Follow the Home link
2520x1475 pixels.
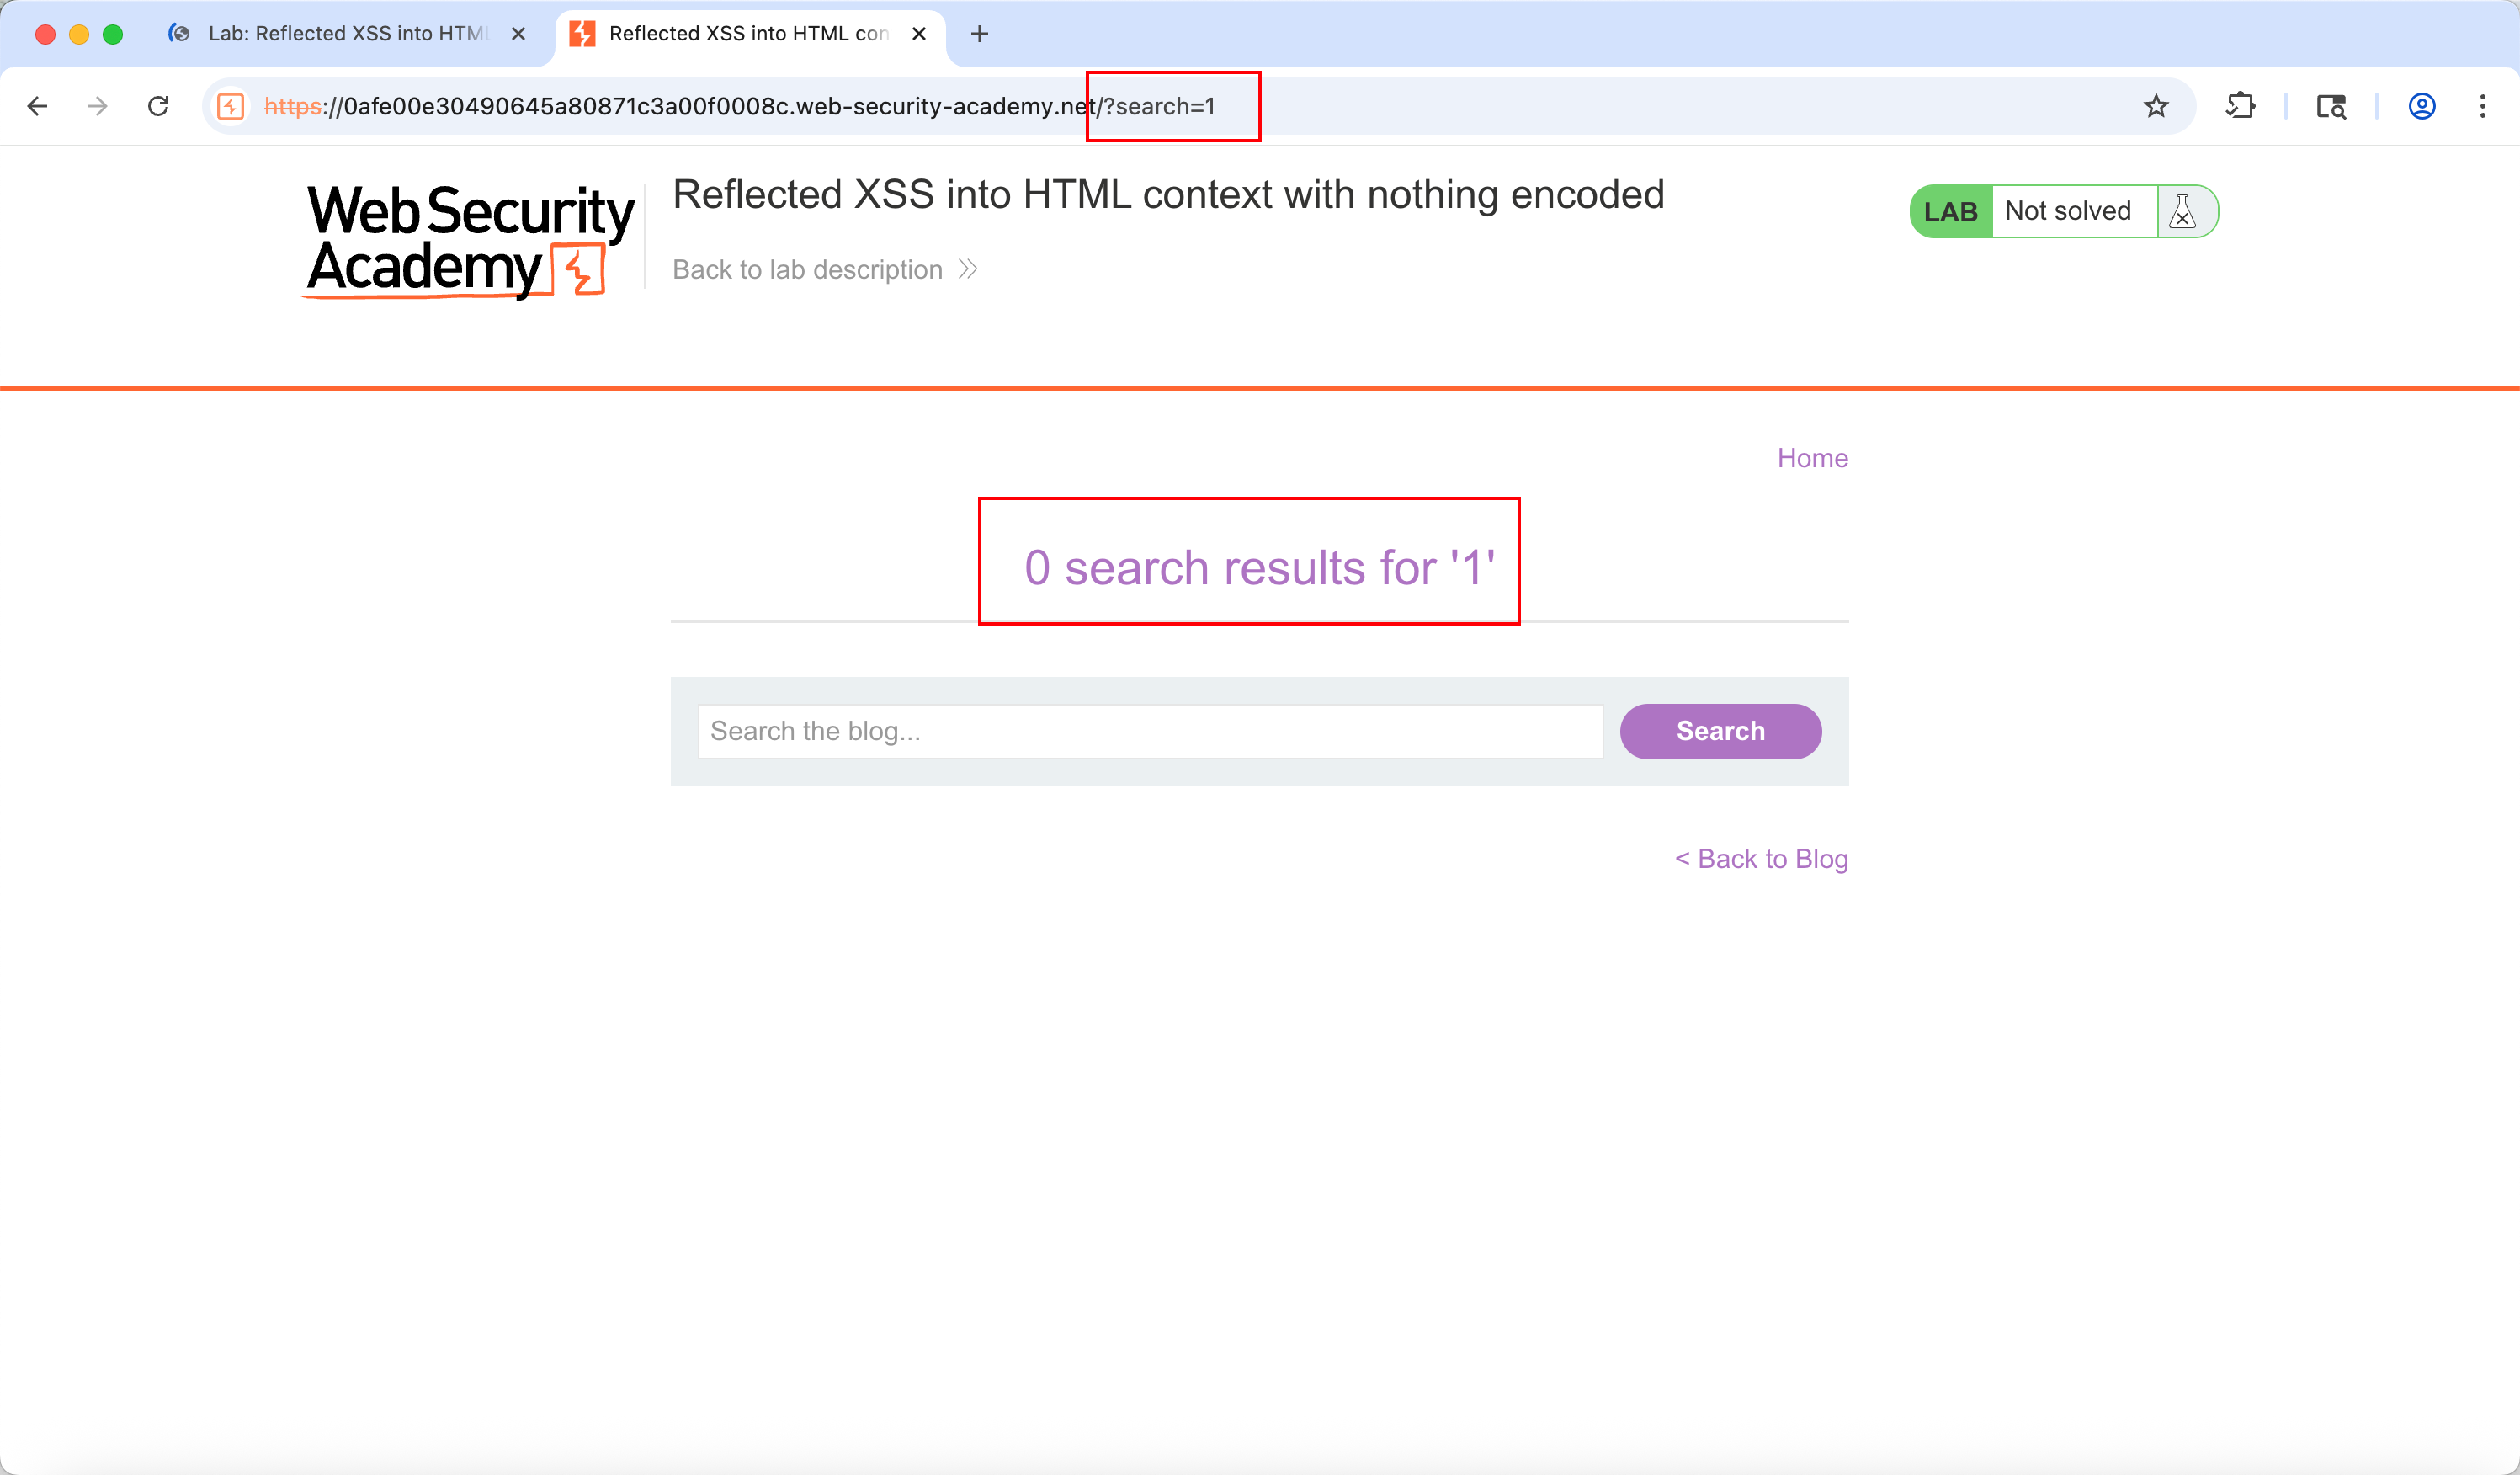(x=1812, y=458)
